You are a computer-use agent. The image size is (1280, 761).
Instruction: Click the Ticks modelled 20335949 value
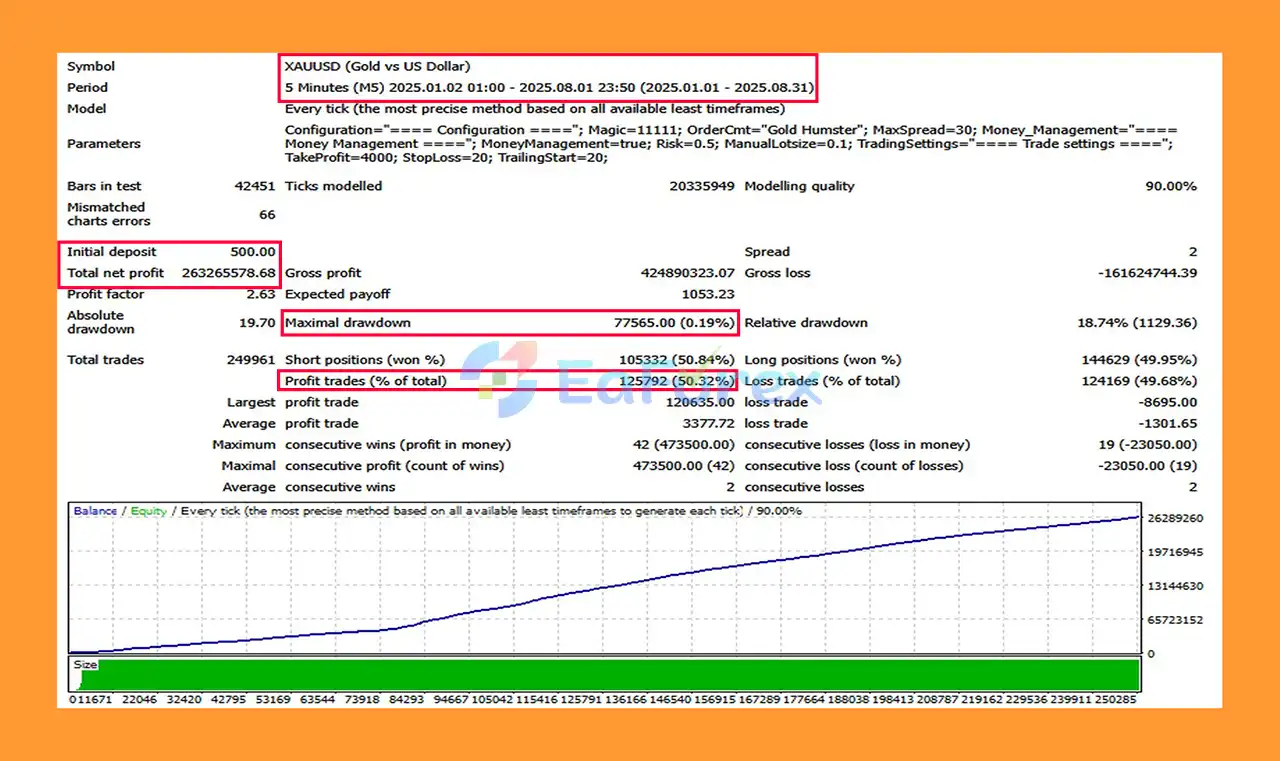point(702,186)
